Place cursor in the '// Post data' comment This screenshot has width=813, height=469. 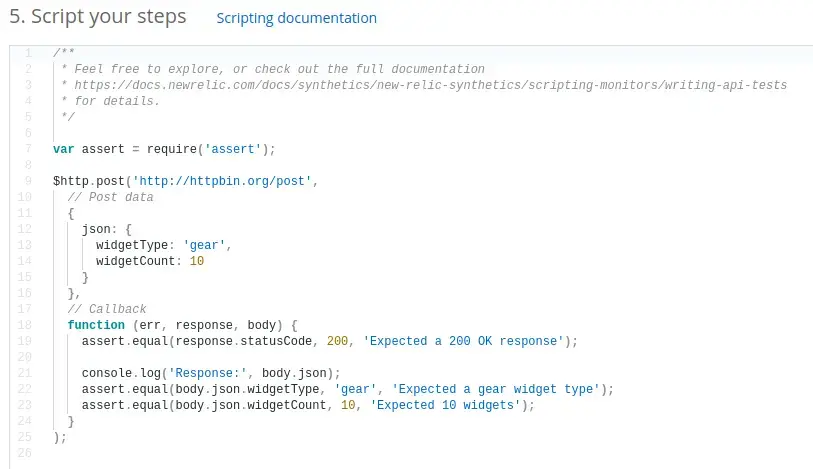(110, 197)
